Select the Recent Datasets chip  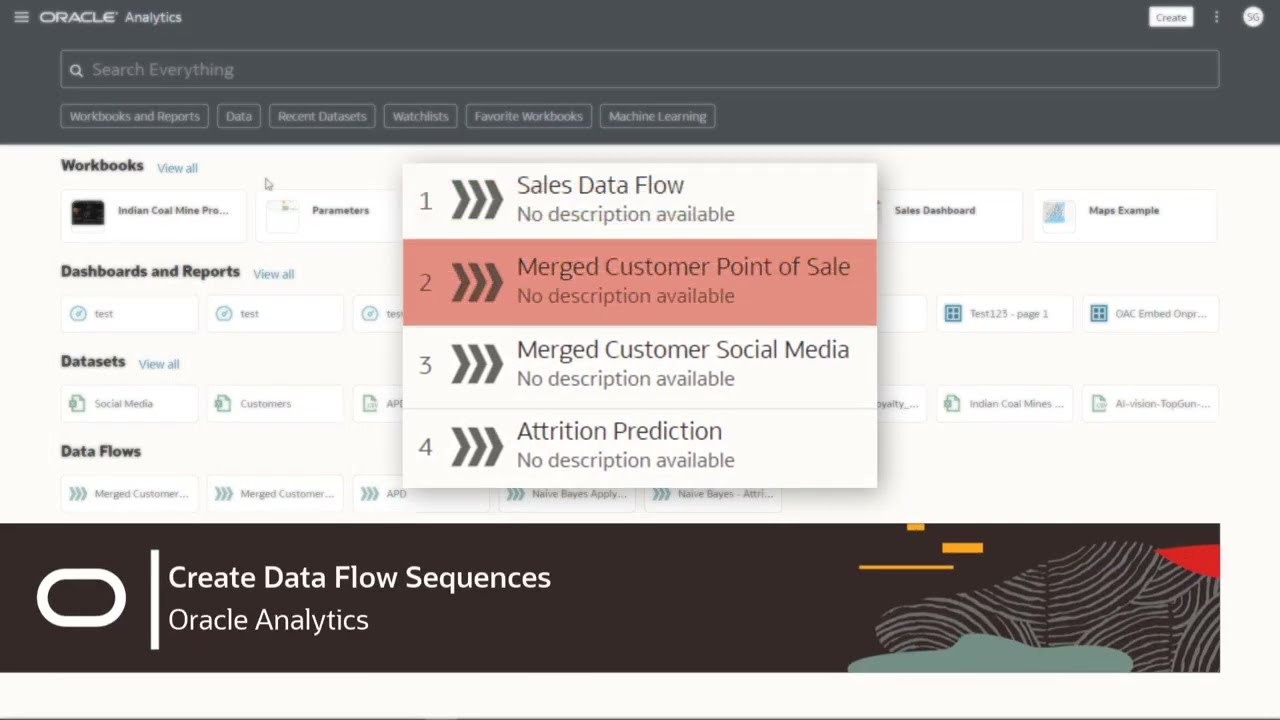(x=322, y=116)
